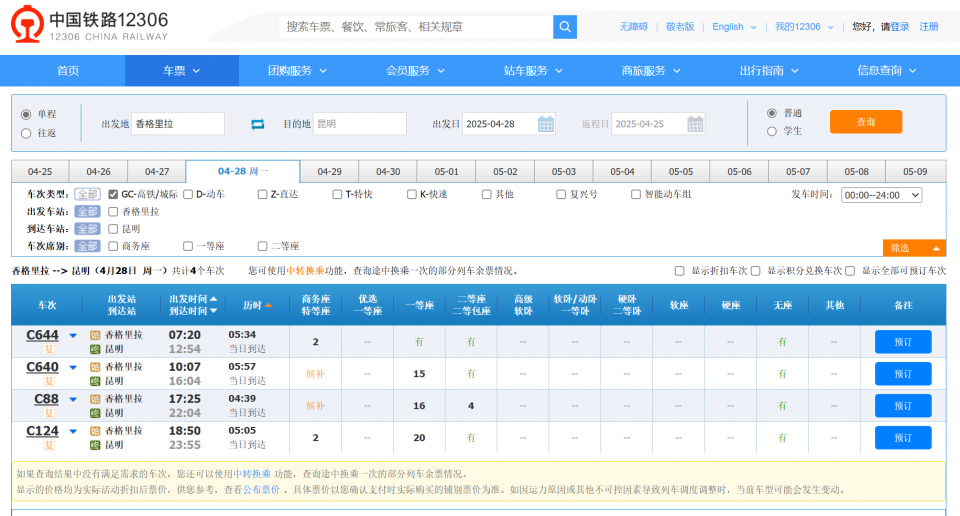This screenshot has width=960, height=516.
Task: Select 往返 round-trip radio button
Action: (26, 133)
